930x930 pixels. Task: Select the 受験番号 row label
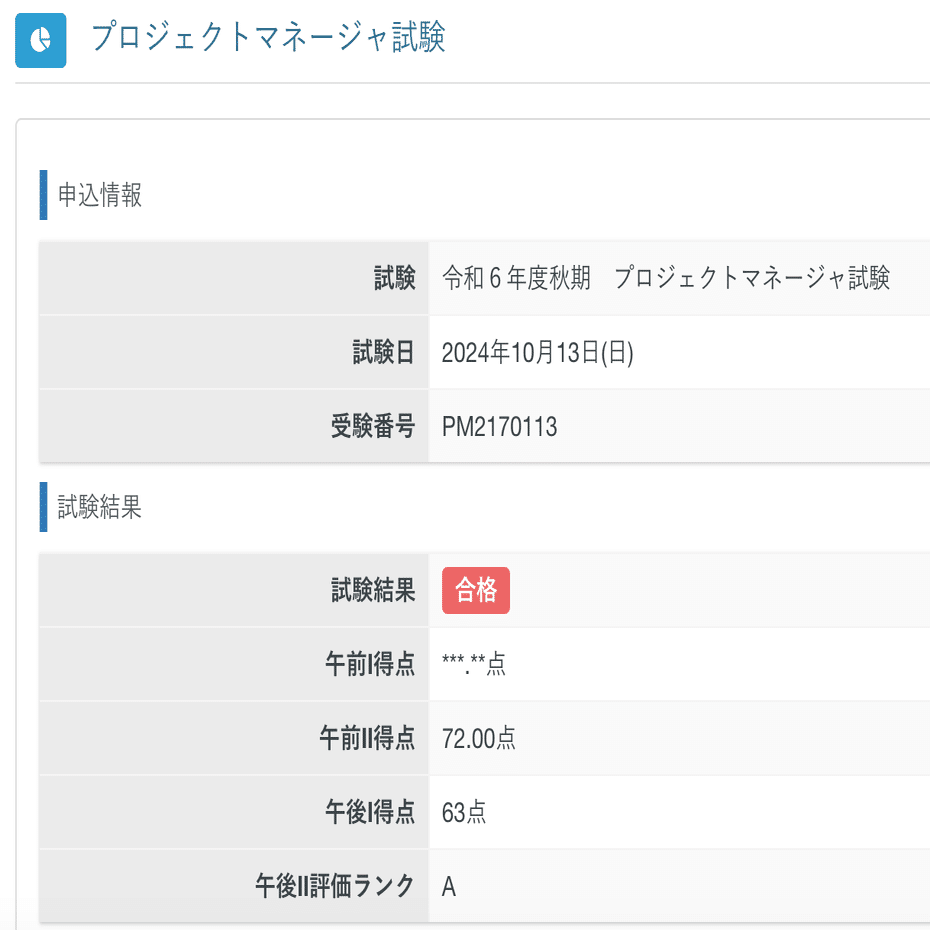372,427
